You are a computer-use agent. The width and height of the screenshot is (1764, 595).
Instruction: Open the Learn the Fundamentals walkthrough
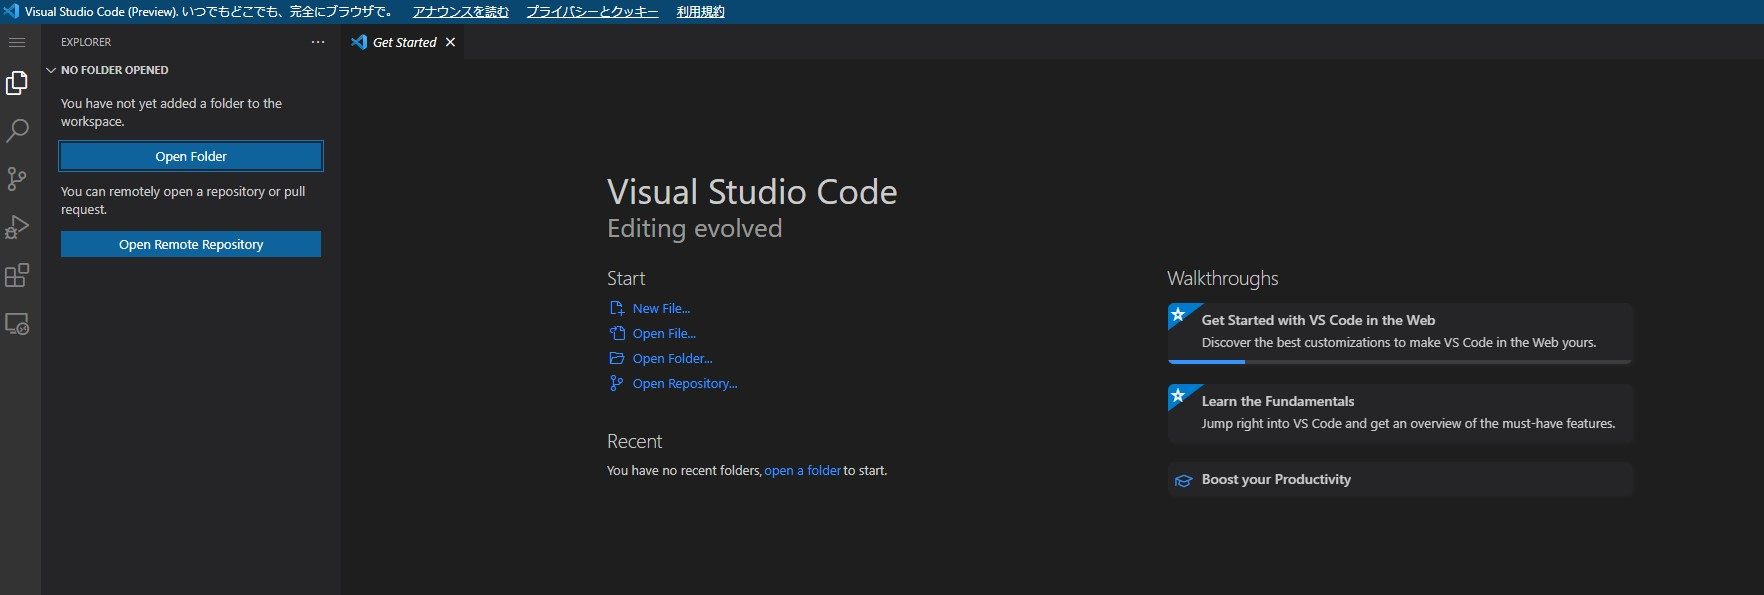1400,413
